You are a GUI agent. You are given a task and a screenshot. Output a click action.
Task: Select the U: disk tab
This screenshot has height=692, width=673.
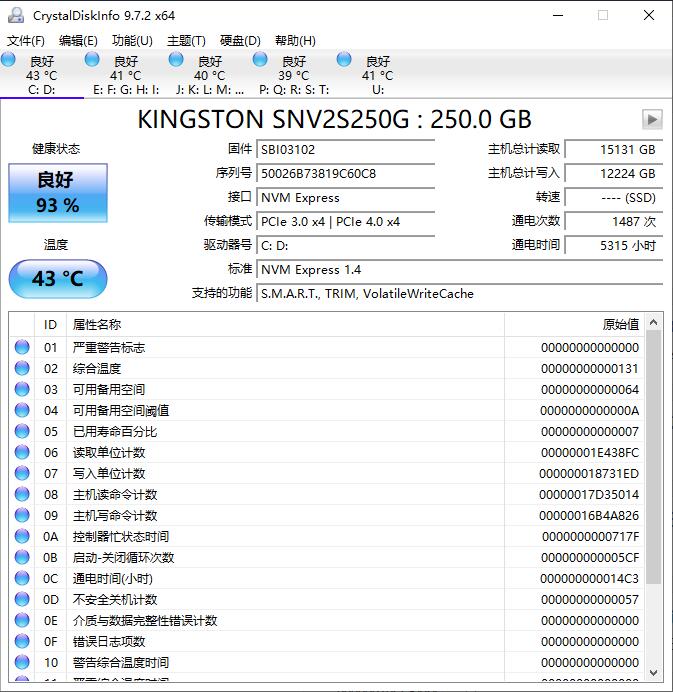point(378,75)
